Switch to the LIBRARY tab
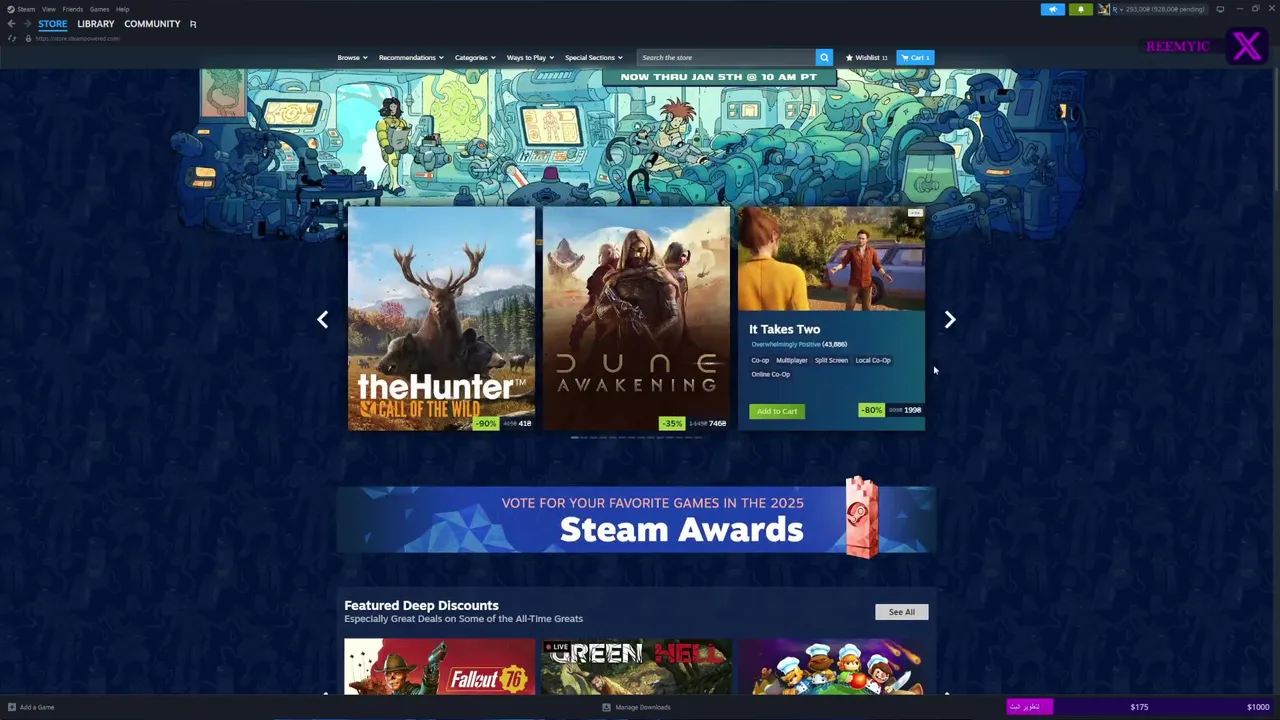Screen dimensions: 1280x720 tap(96, 24)
